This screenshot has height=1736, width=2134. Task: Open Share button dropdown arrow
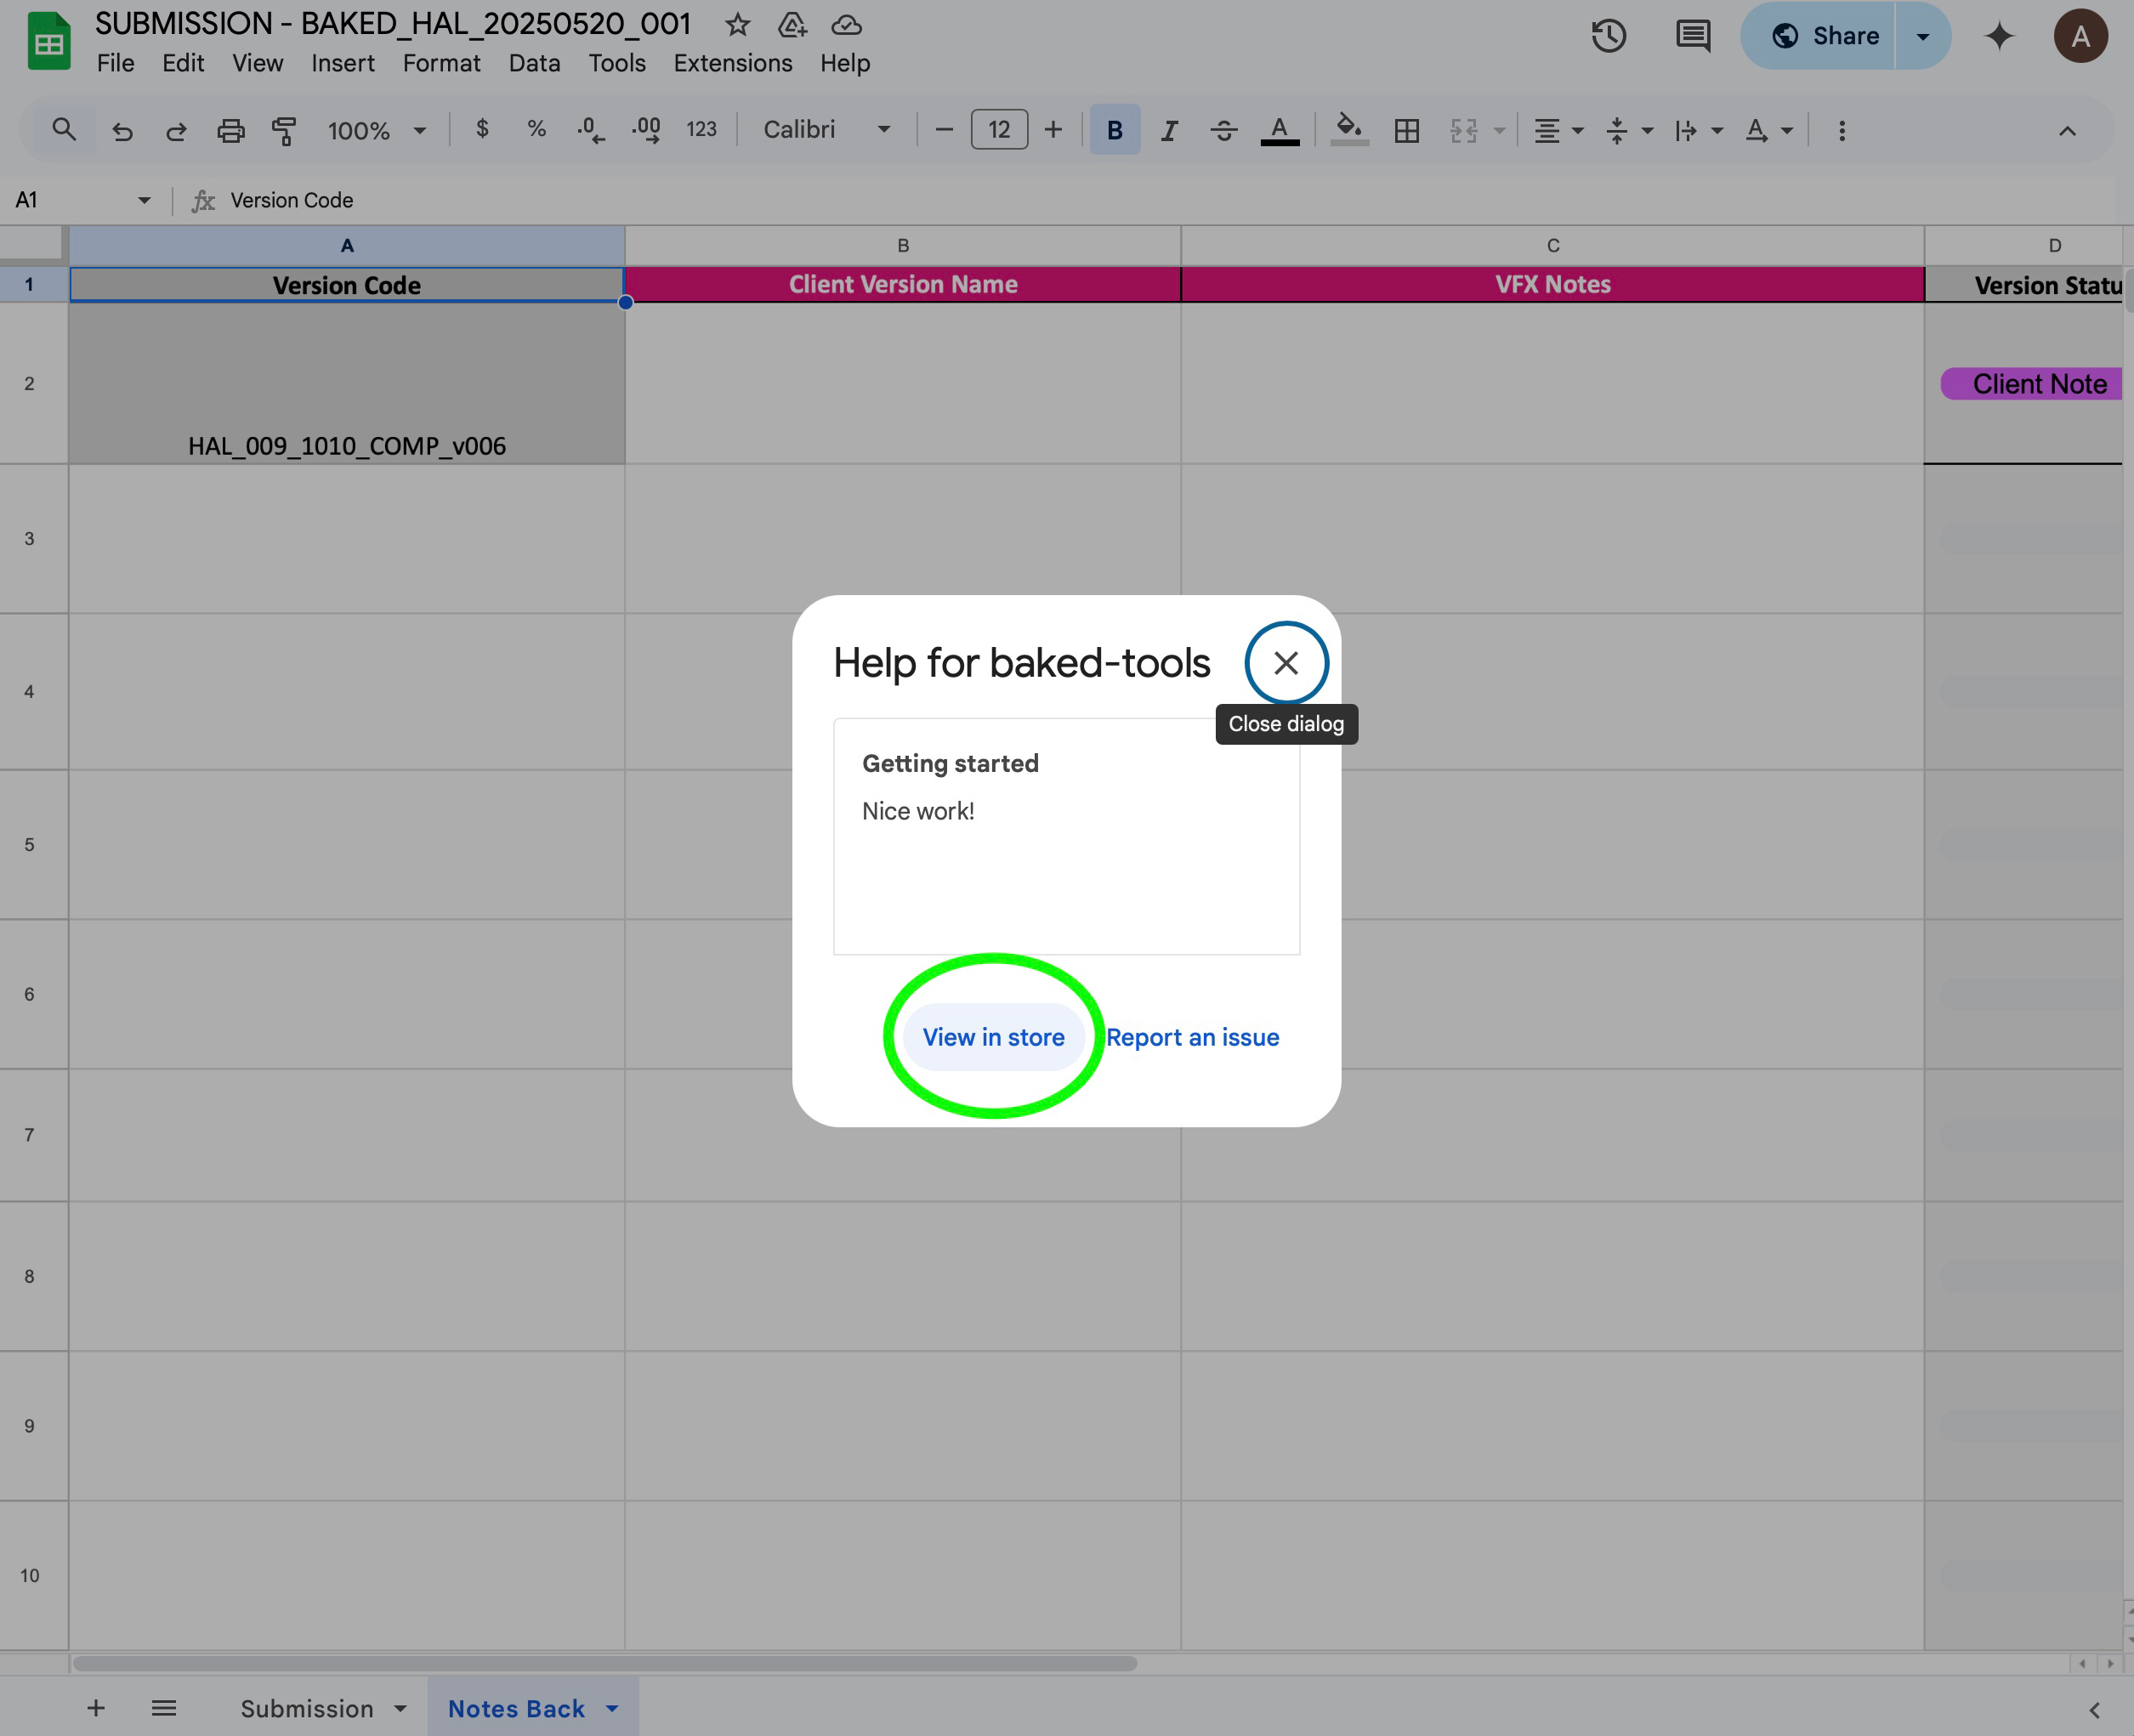(1922, 36)
